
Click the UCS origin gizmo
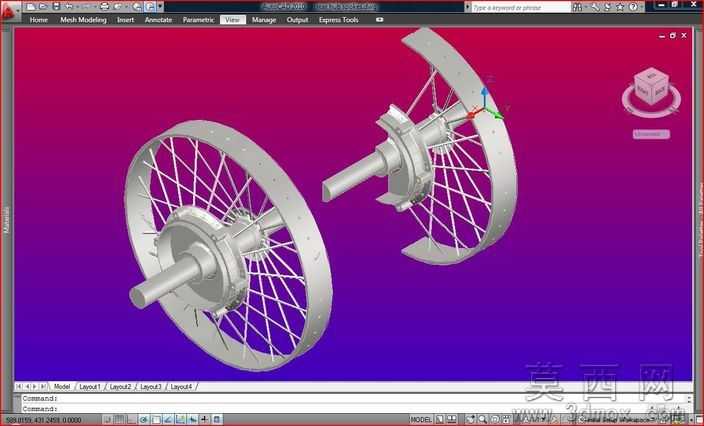484,107
